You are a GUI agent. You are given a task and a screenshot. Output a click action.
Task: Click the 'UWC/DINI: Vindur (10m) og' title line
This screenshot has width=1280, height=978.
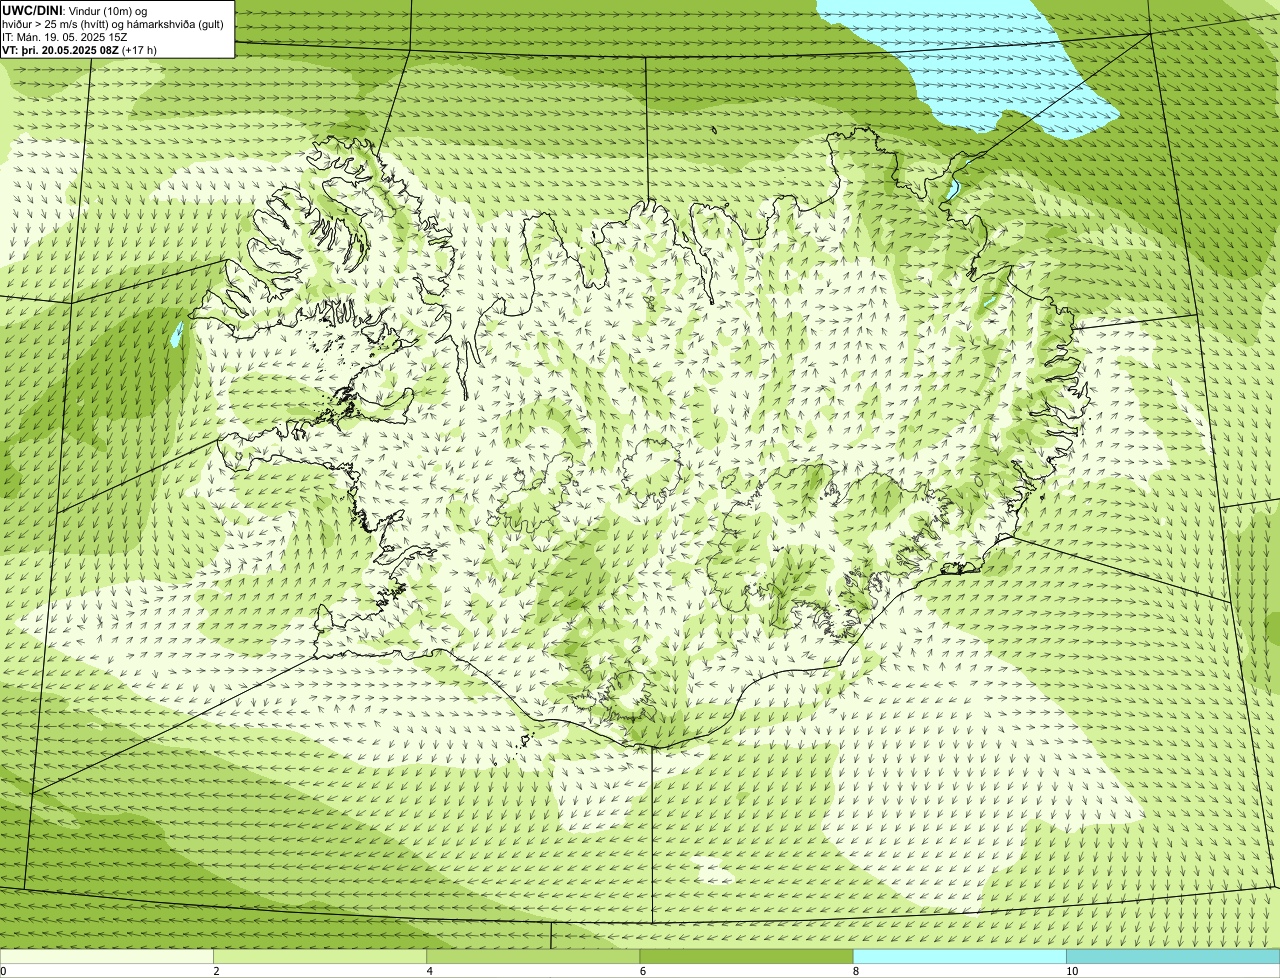75,10
